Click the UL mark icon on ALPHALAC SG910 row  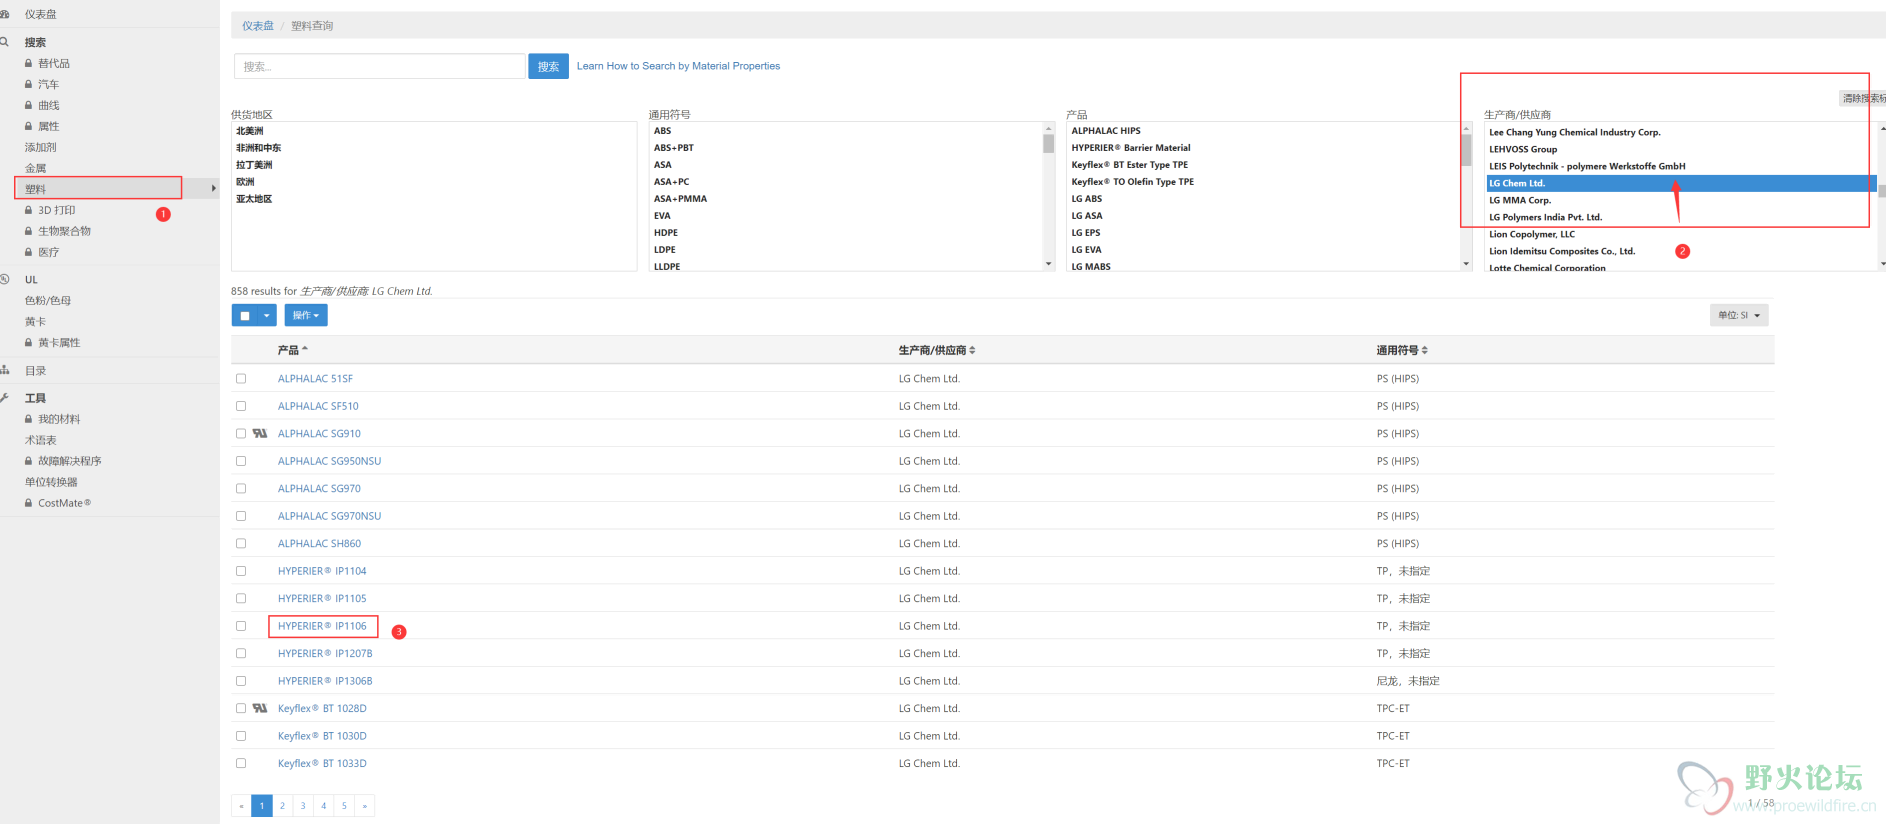click(260, 433)
